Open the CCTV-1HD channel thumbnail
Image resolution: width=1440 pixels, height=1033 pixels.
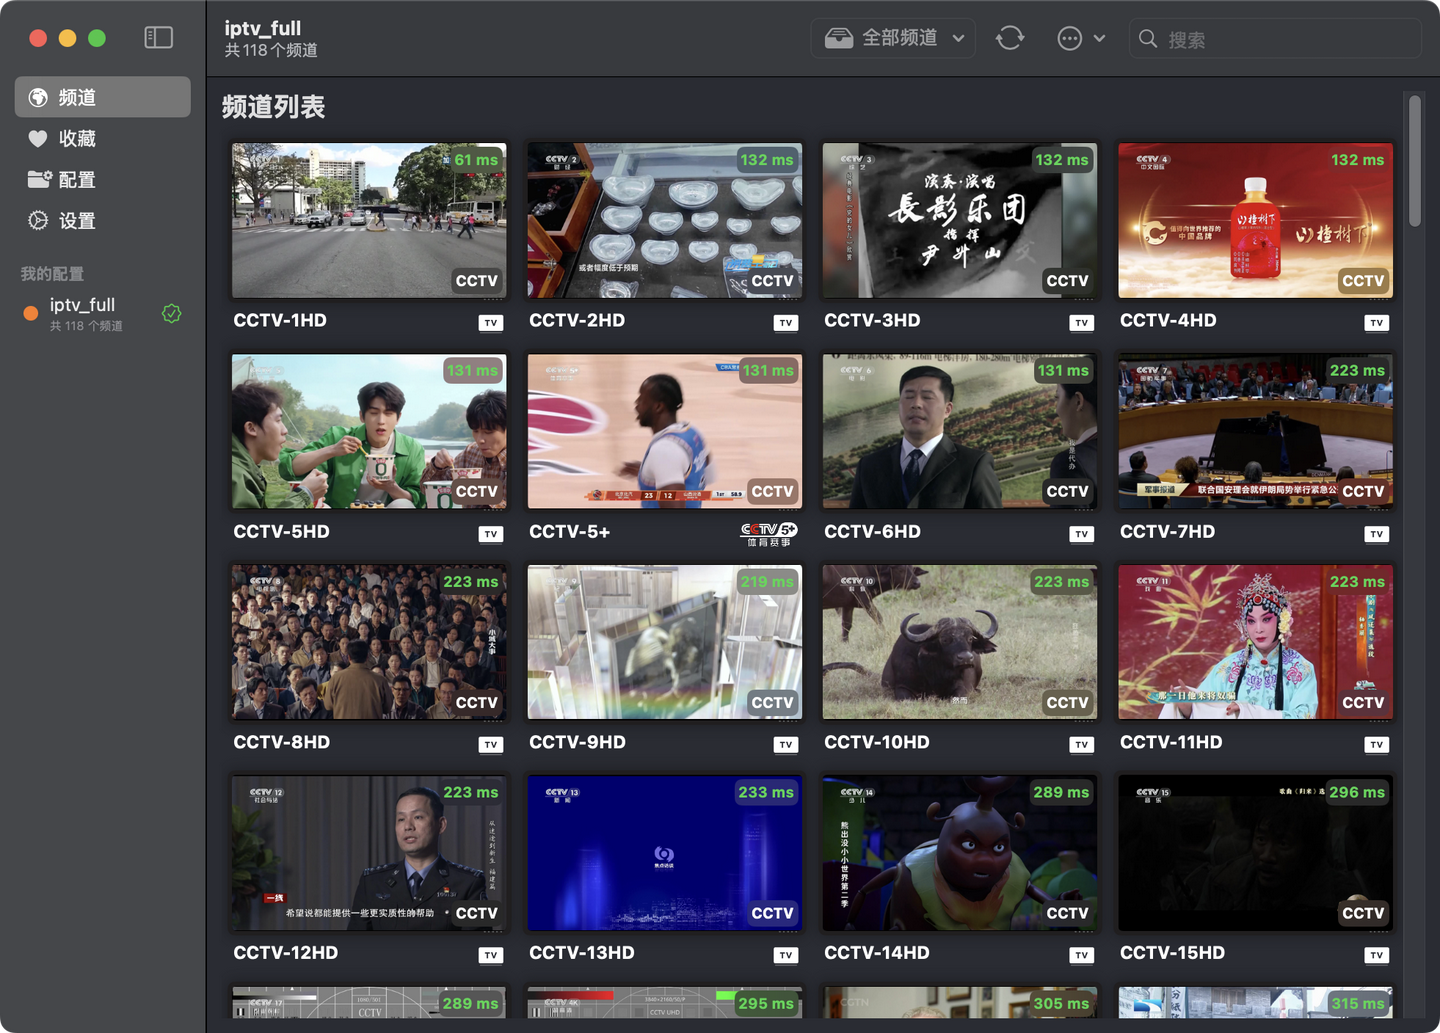(x=369, y=220)
